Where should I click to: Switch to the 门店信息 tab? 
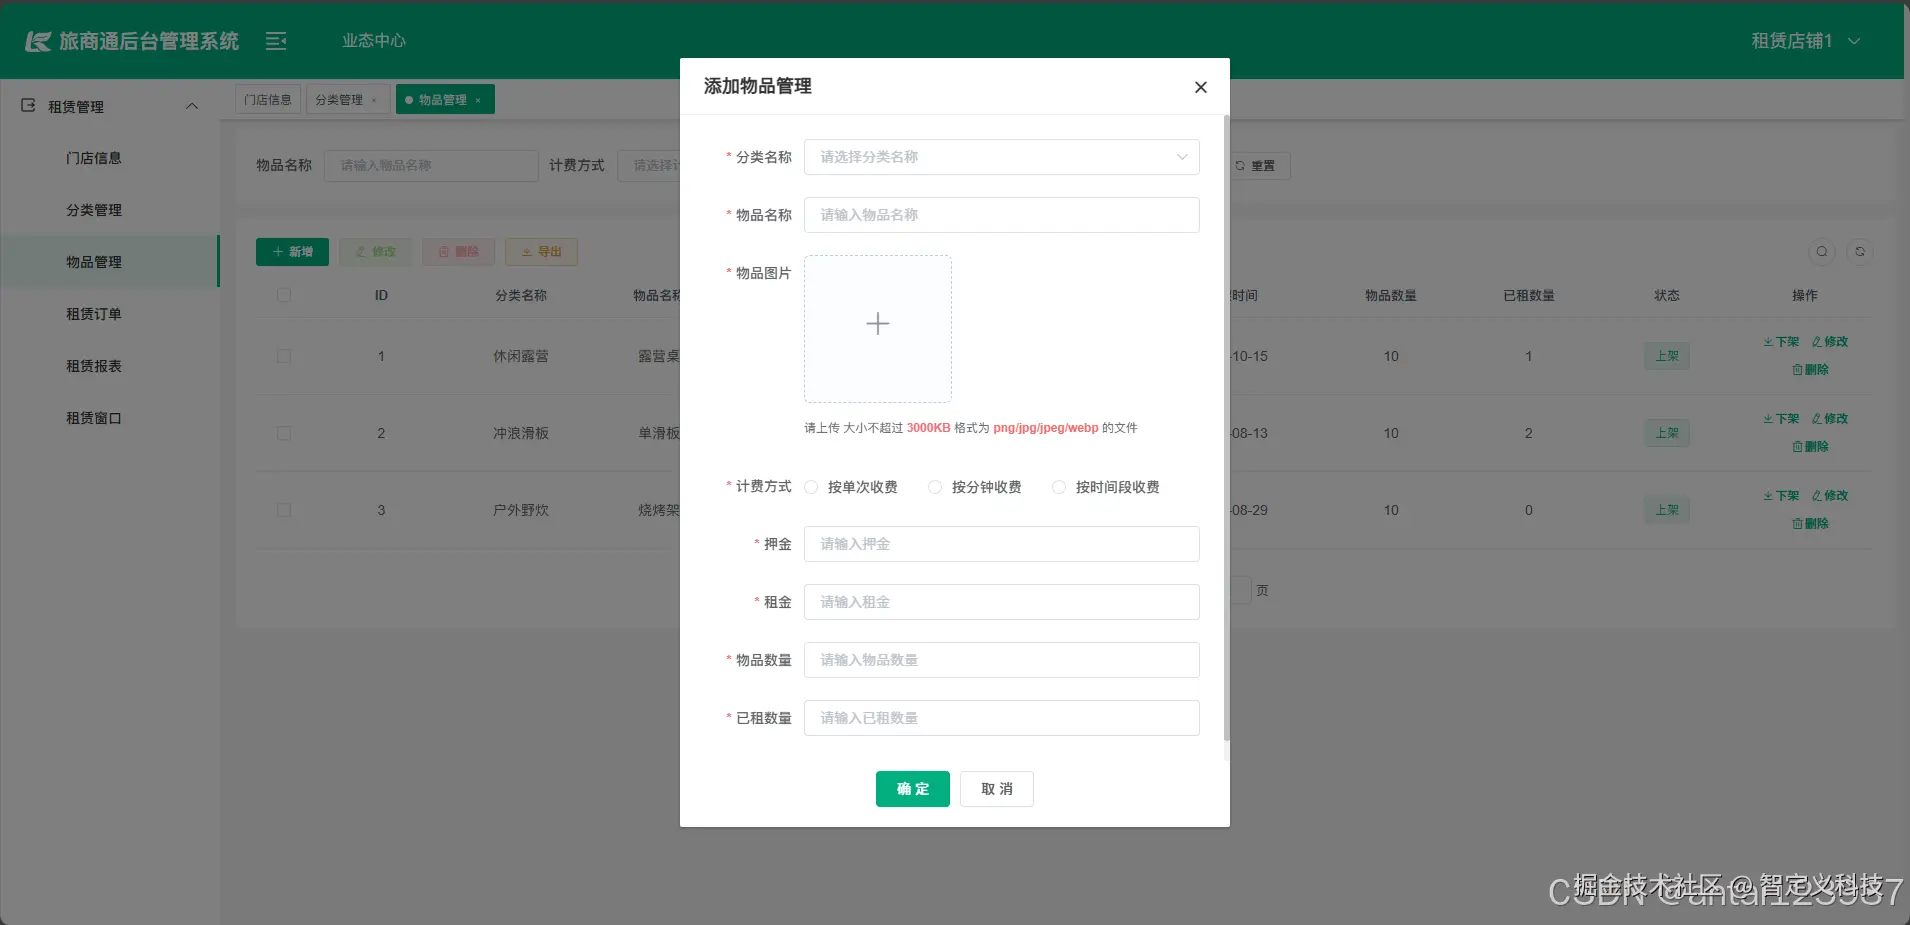coord(268,100)
